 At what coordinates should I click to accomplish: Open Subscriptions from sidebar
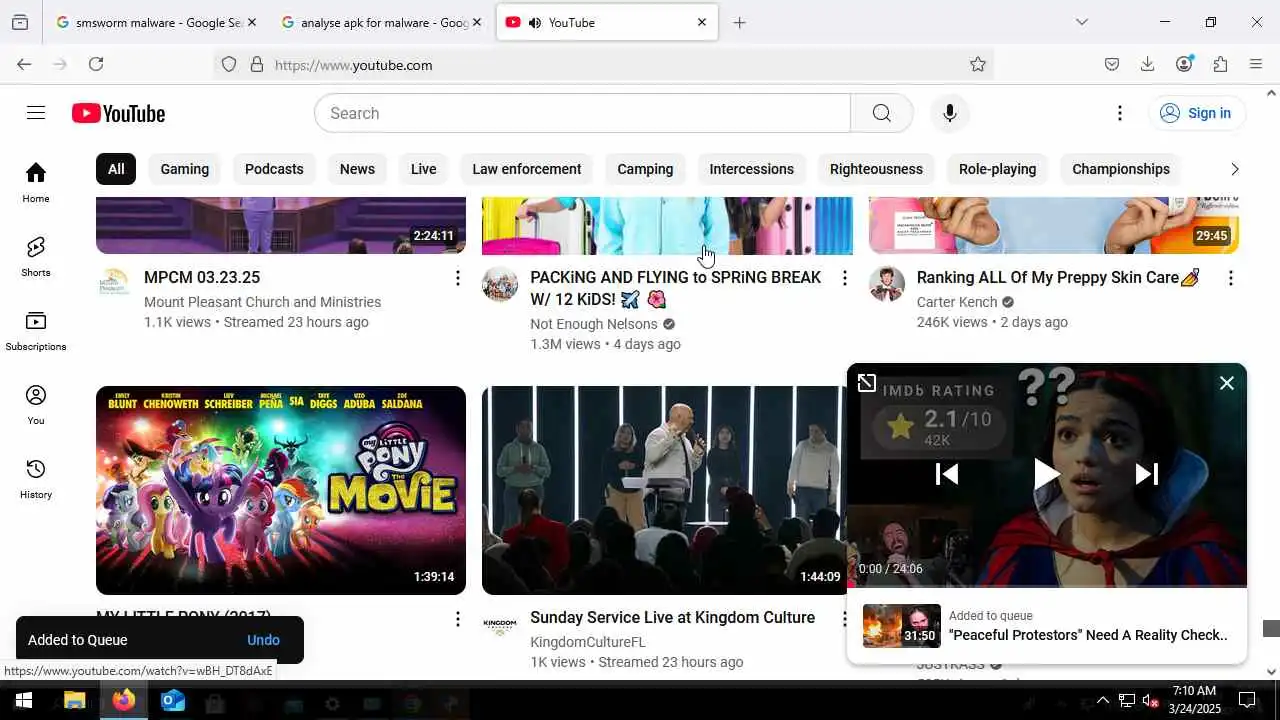[36, 330]
